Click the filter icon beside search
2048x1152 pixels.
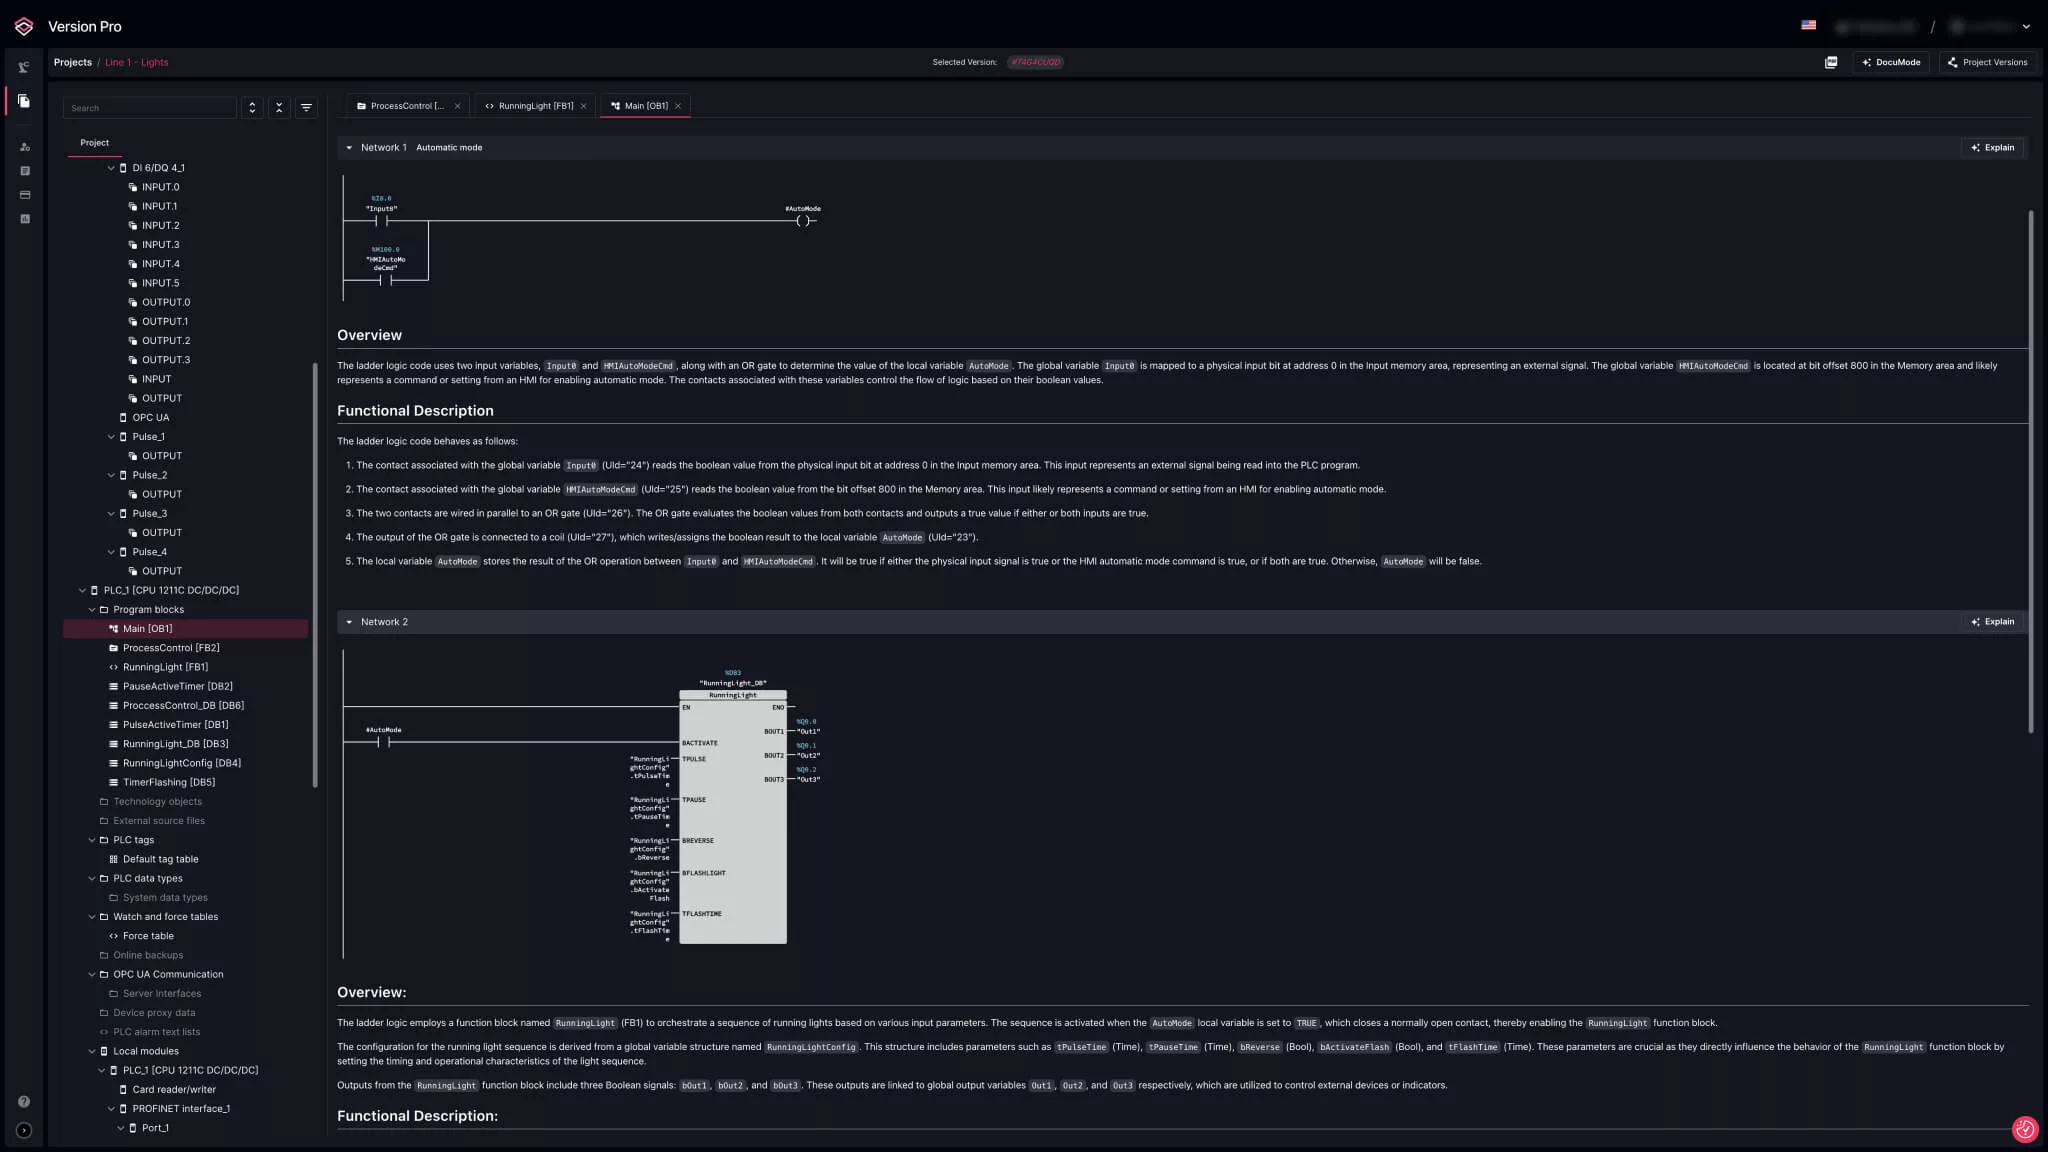306,108
